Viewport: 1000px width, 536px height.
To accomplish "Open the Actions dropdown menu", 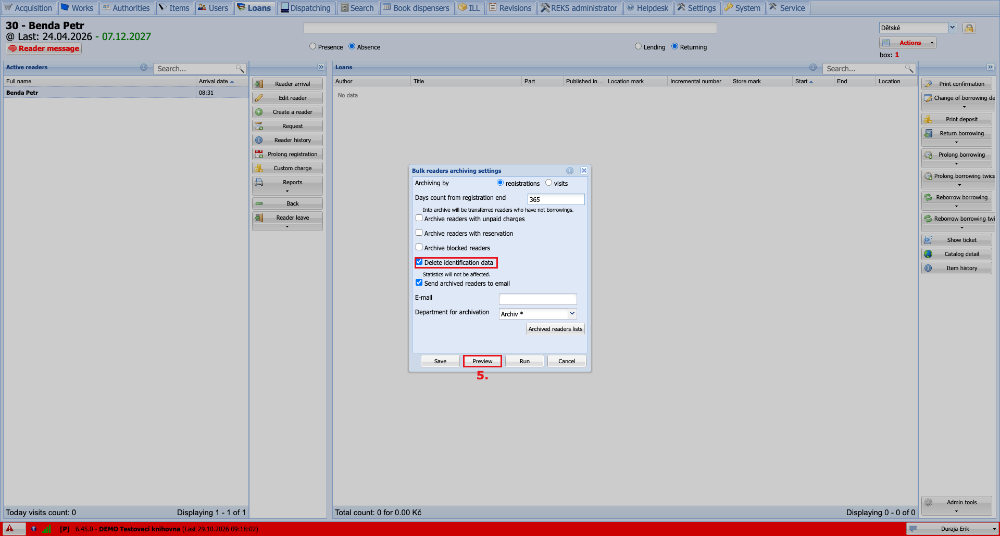I will point(908,43).
